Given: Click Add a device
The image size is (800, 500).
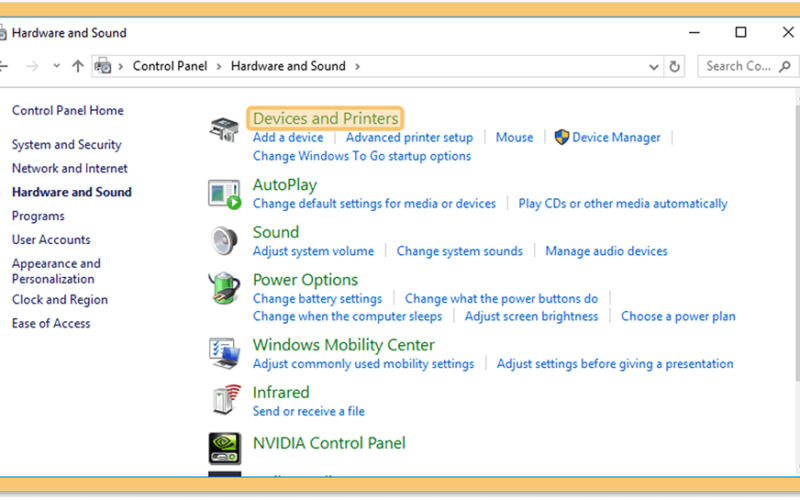Looking at the screenshot, I should click(x=288, y=138).
